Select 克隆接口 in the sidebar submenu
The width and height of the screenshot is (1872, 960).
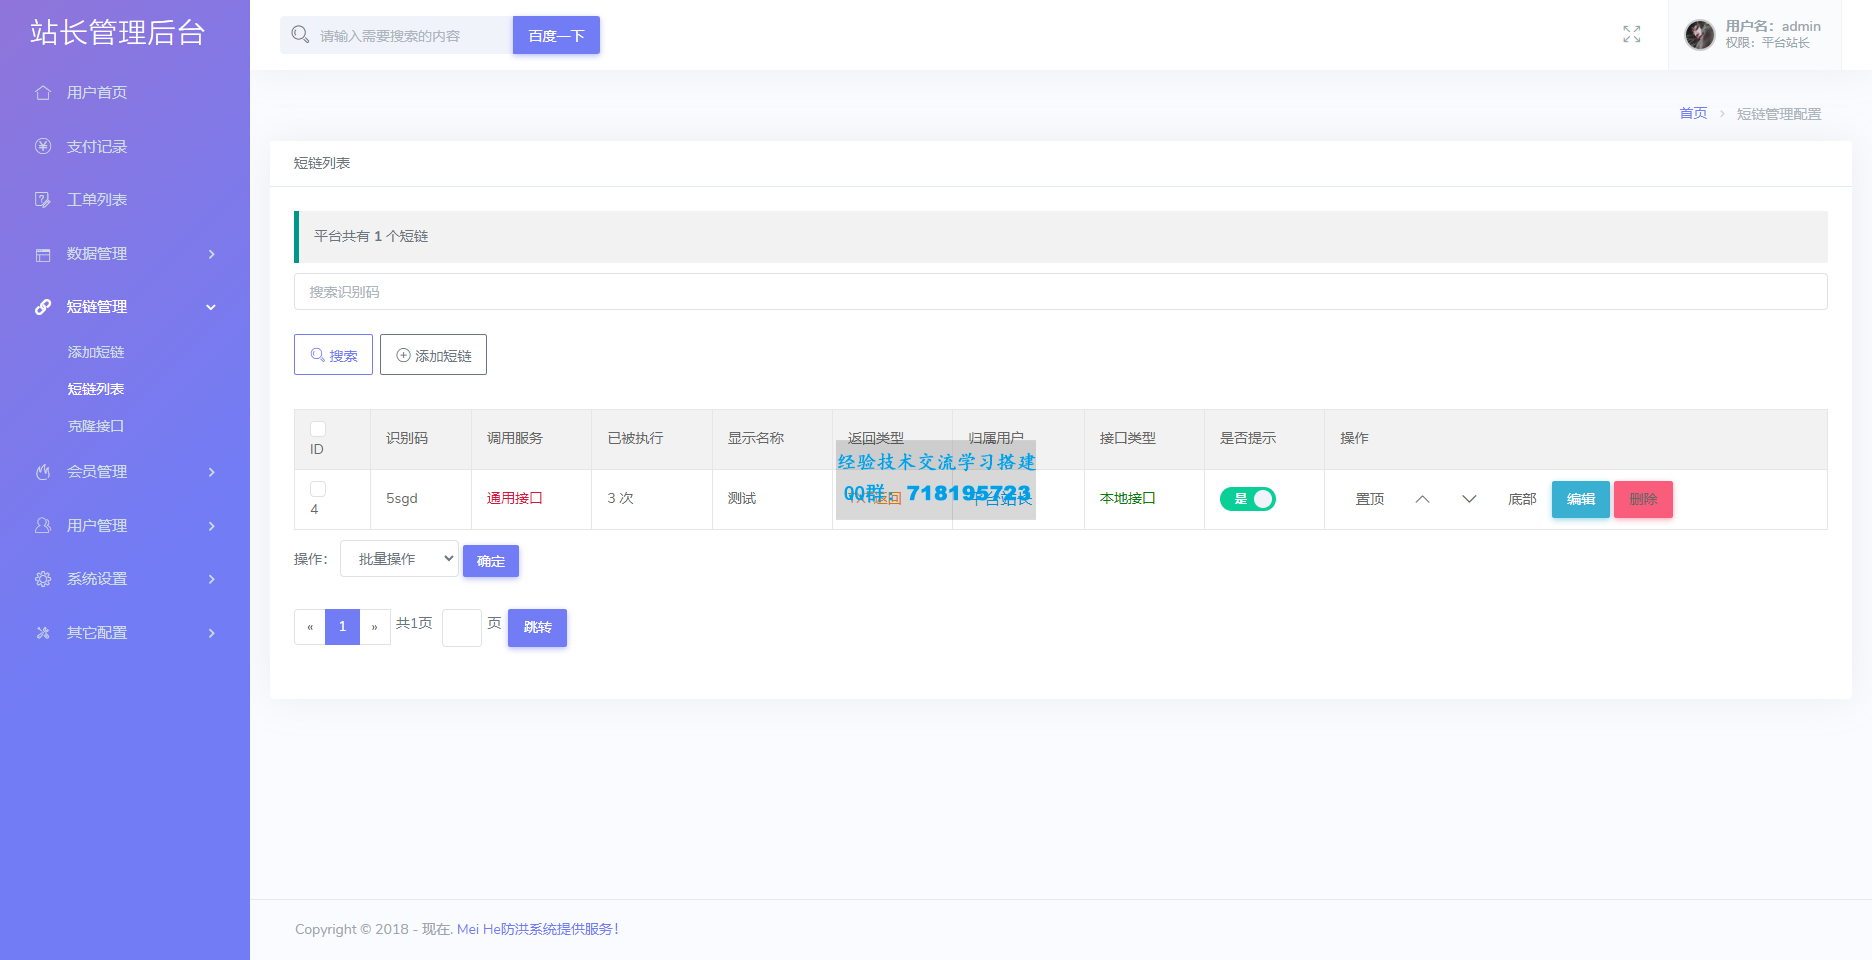96,426
